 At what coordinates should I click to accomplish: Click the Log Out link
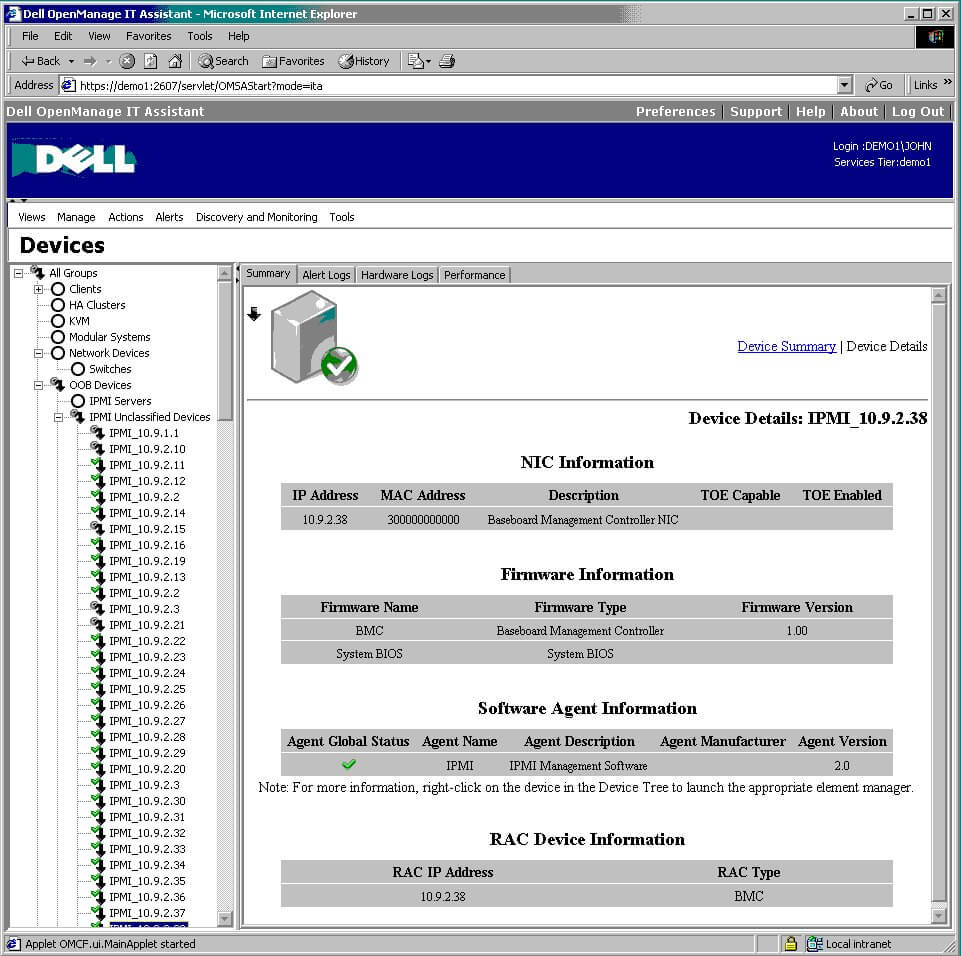tap(917, 112)
